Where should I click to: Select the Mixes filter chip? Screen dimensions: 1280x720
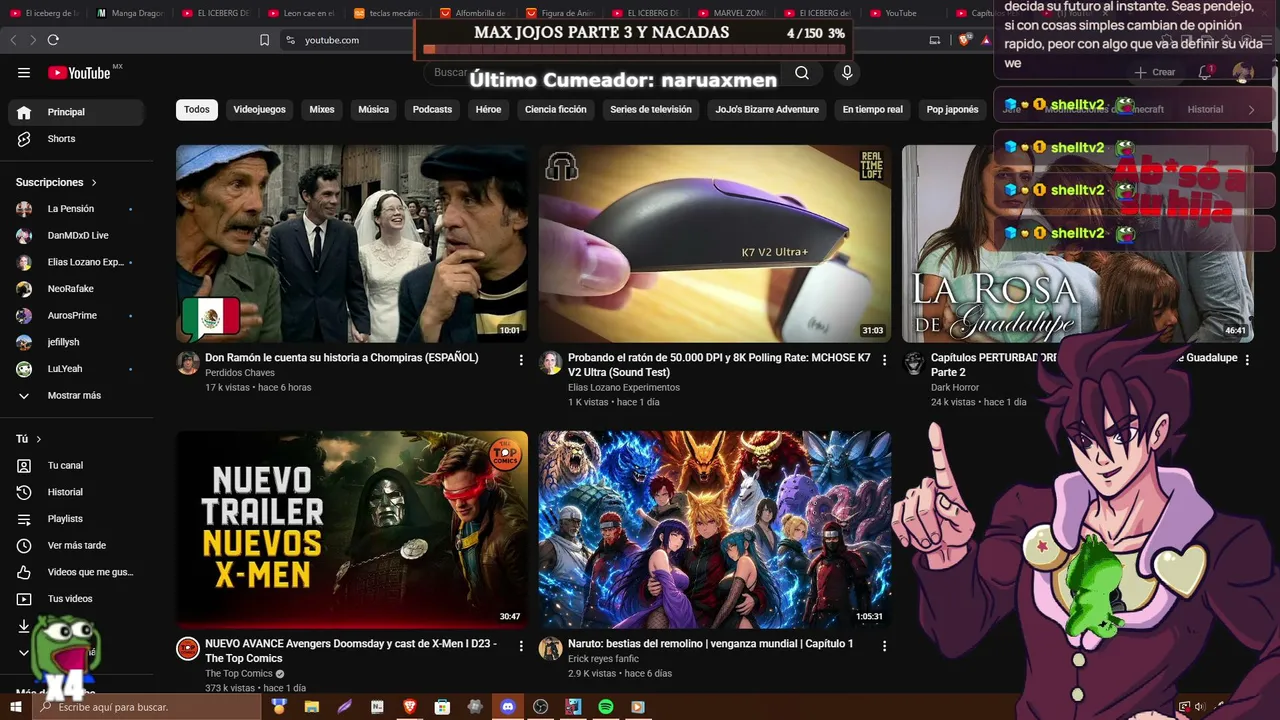[x=322, y=110]
